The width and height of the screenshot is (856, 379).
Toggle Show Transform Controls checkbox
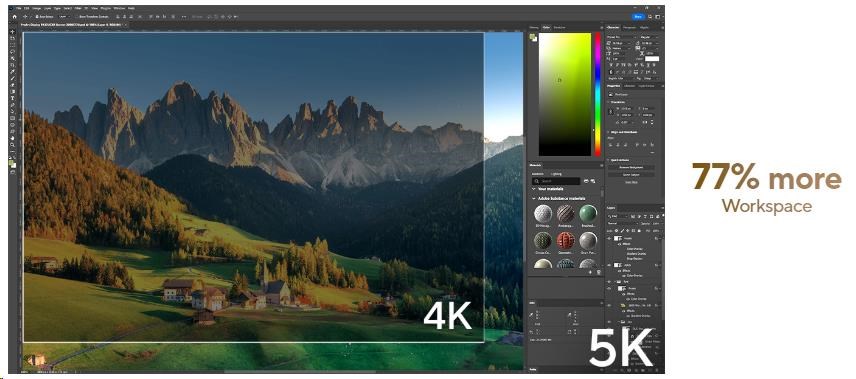tap(76, 17)
